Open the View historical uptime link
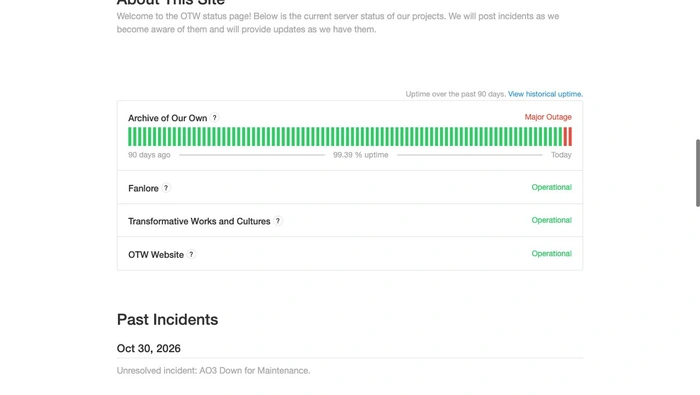This screenshot has height=395, width=700. click(x=545, y=94)
